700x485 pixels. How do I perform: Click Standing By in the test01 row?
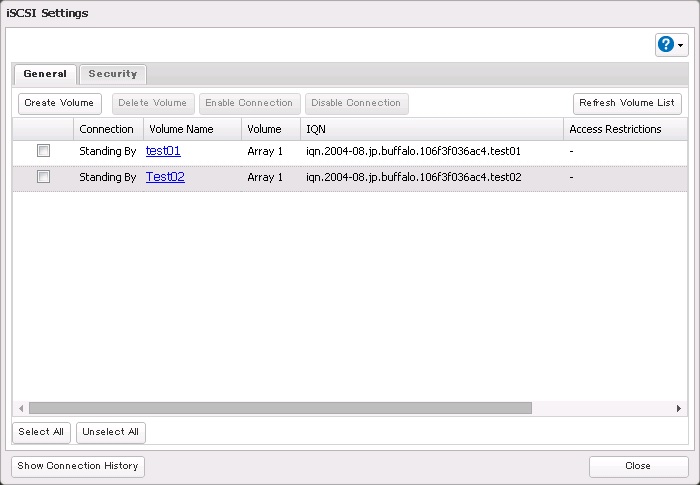coord(108,151)
